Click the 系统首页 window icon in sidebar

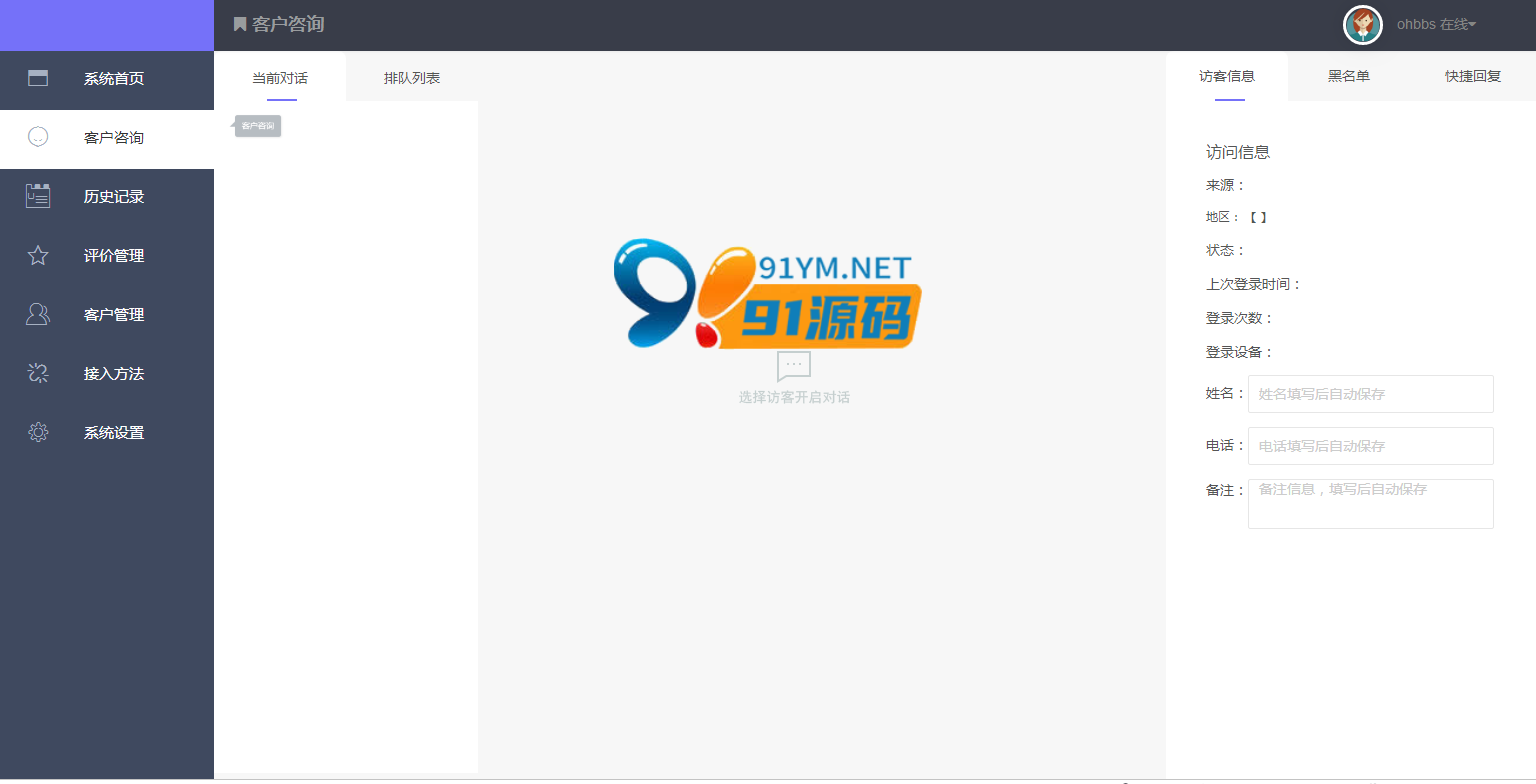pyautogui.click(x=38, y=78)
